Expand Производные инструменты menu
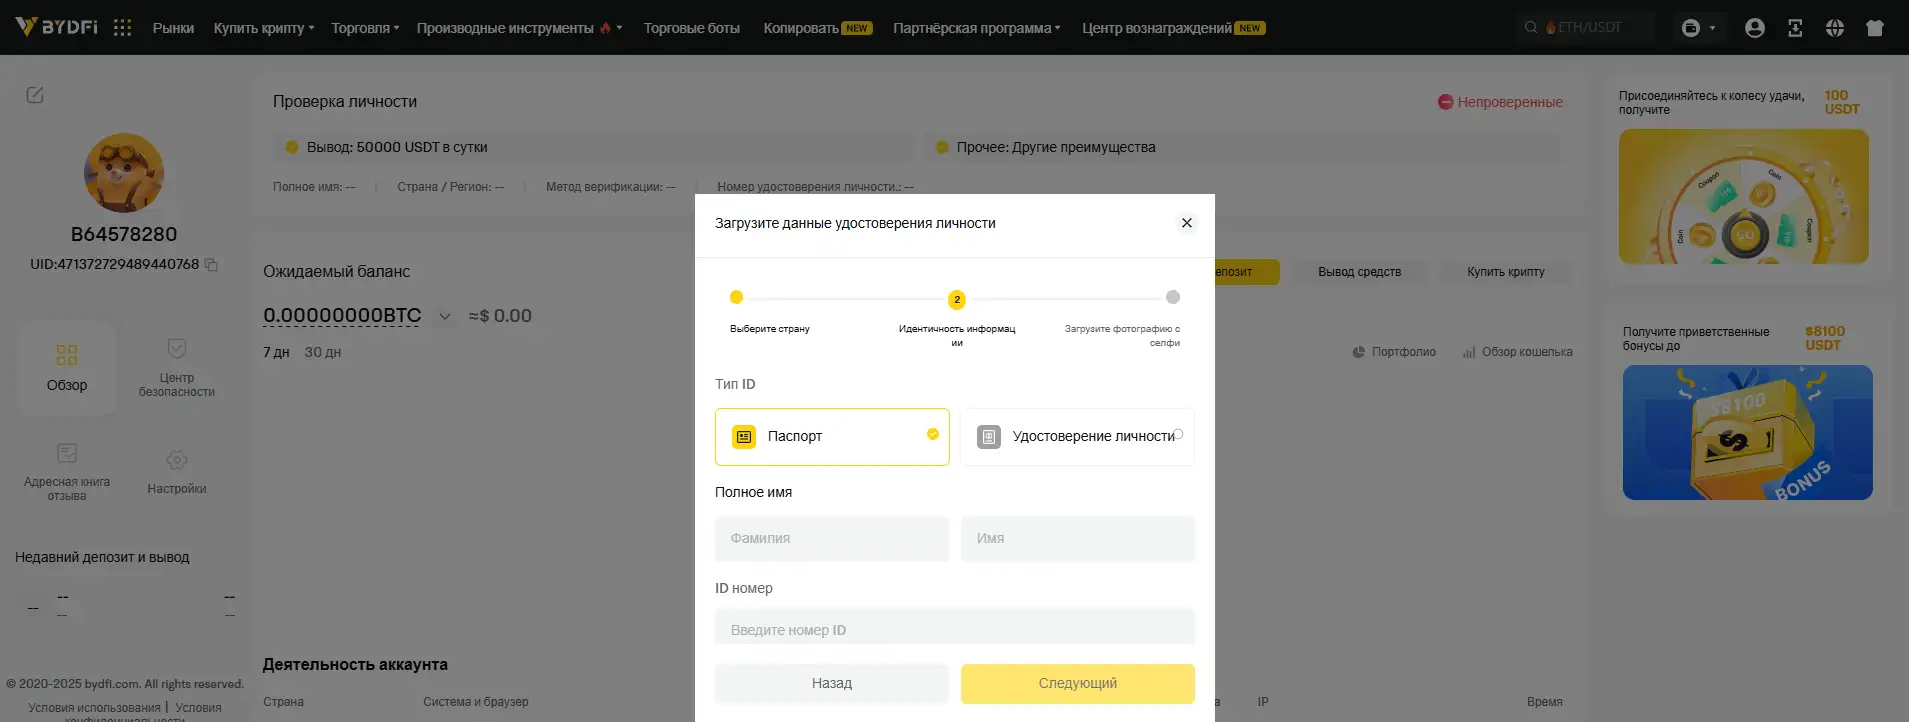The image size is (1909, 722). [520, 28]
